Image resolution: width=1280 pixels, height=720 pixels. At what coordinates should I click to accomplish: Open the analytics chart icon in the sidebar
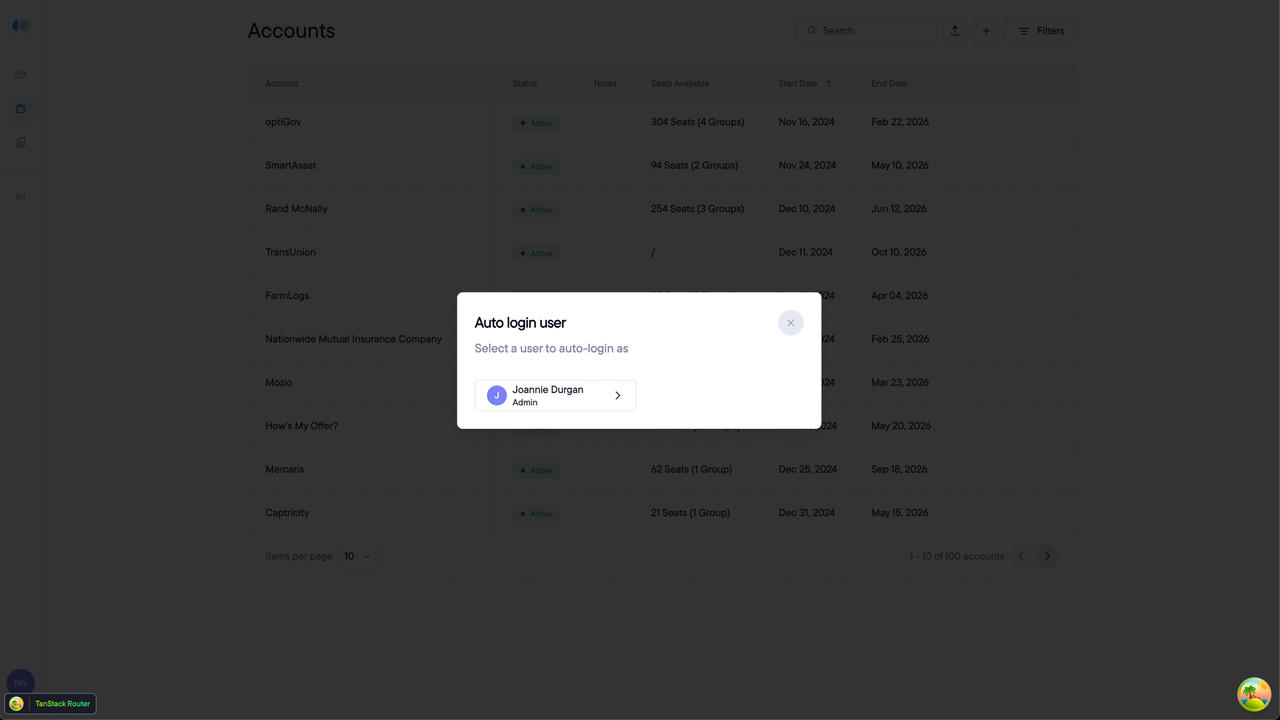point(20,196)
